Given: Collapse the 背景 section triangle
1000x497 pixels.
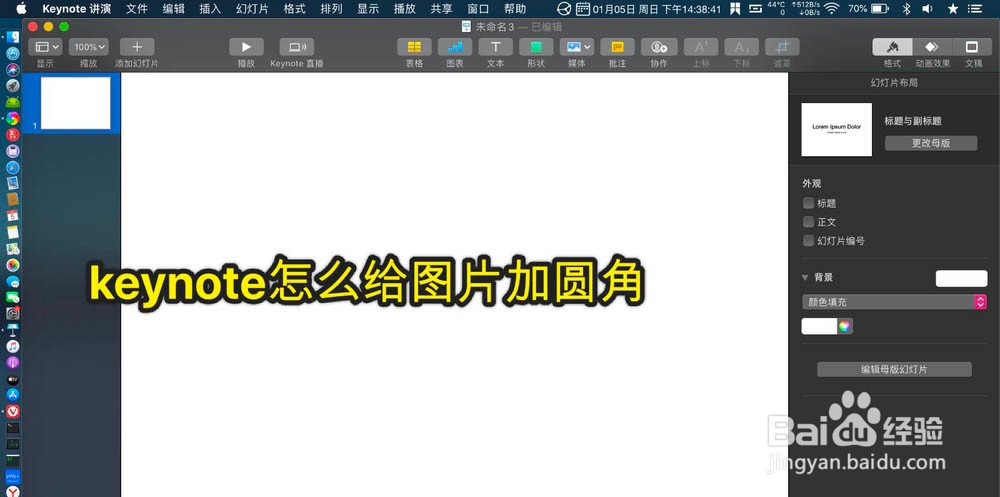Looking at the screenshot, I should point(805,278).
